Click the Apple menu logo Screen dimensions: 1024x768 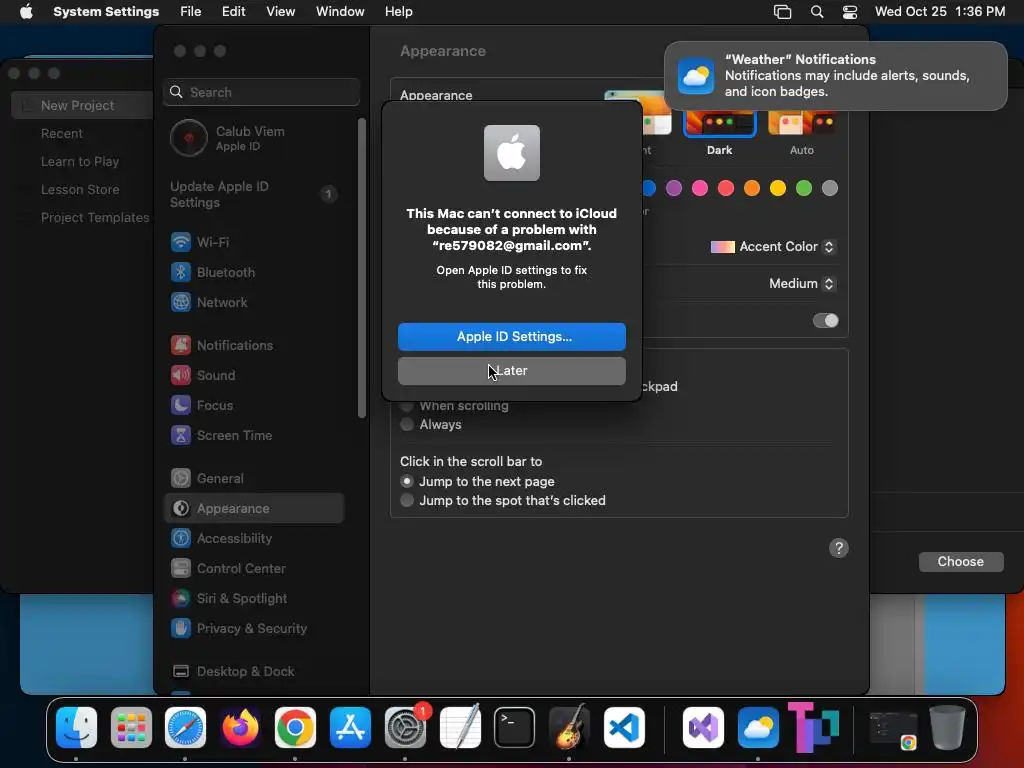(26, 12)
